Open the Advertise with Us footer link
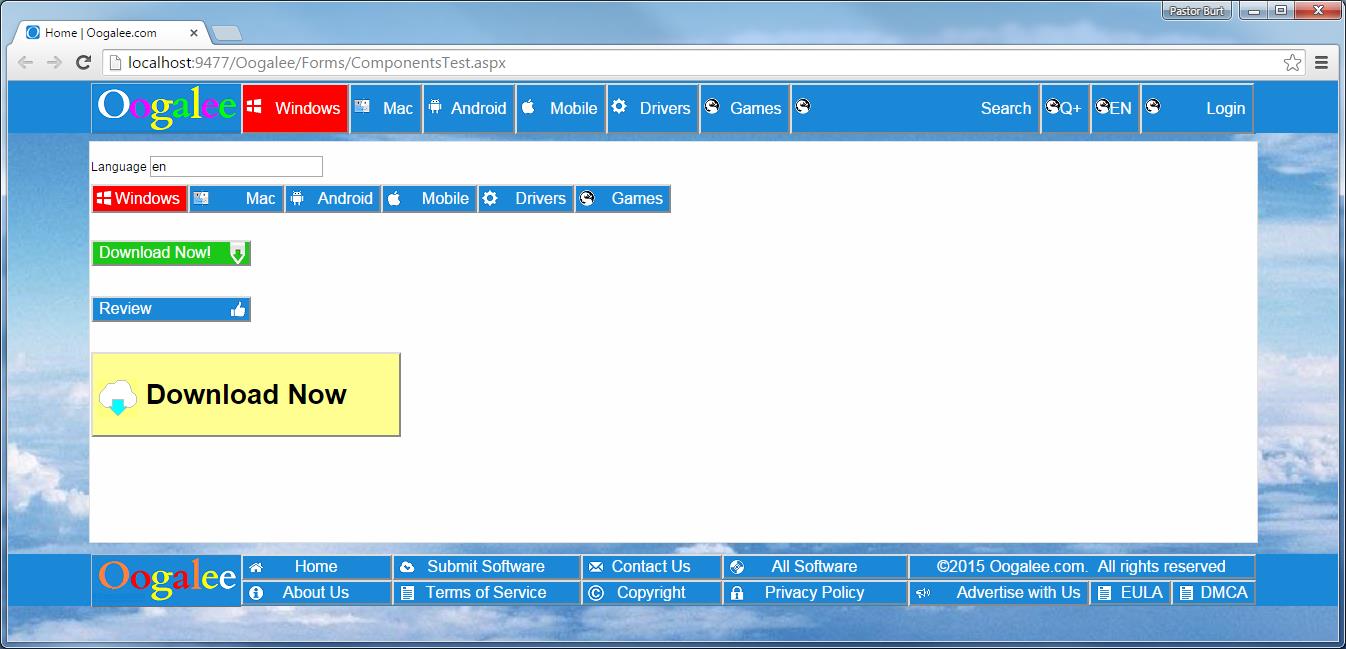Image resolution: width=1346 pixels, height=649 pixels. click(x=1000, y=593)
